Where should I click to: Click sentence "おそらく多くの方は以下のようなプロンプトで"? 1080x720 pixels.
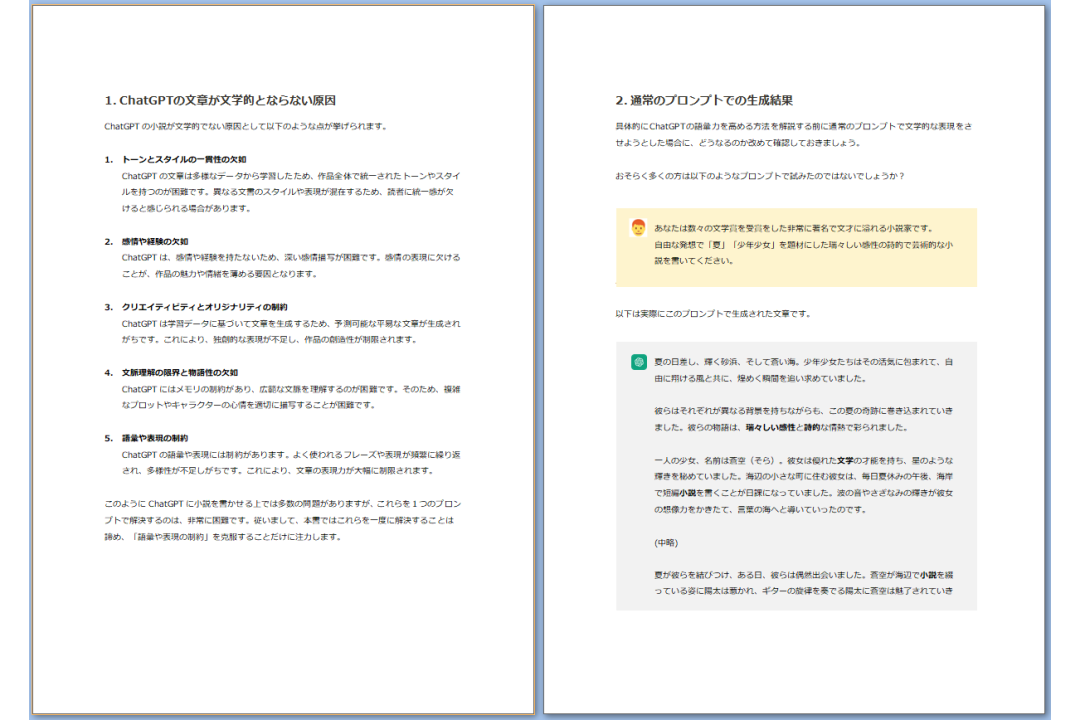(760, 176)
